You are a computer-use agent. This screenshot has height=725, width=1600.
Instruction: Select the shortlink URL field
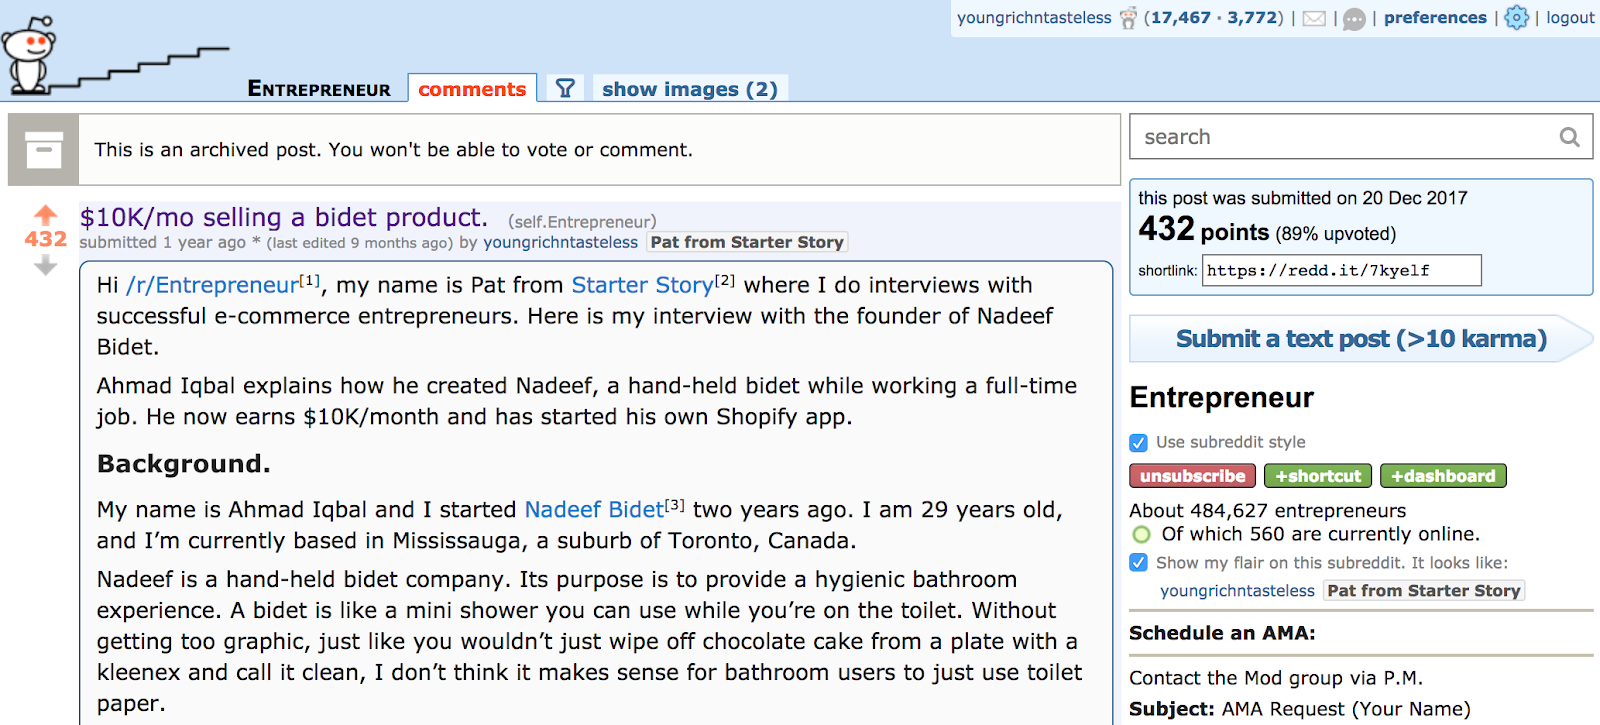pyautogui.click(x=1340, y=270)
